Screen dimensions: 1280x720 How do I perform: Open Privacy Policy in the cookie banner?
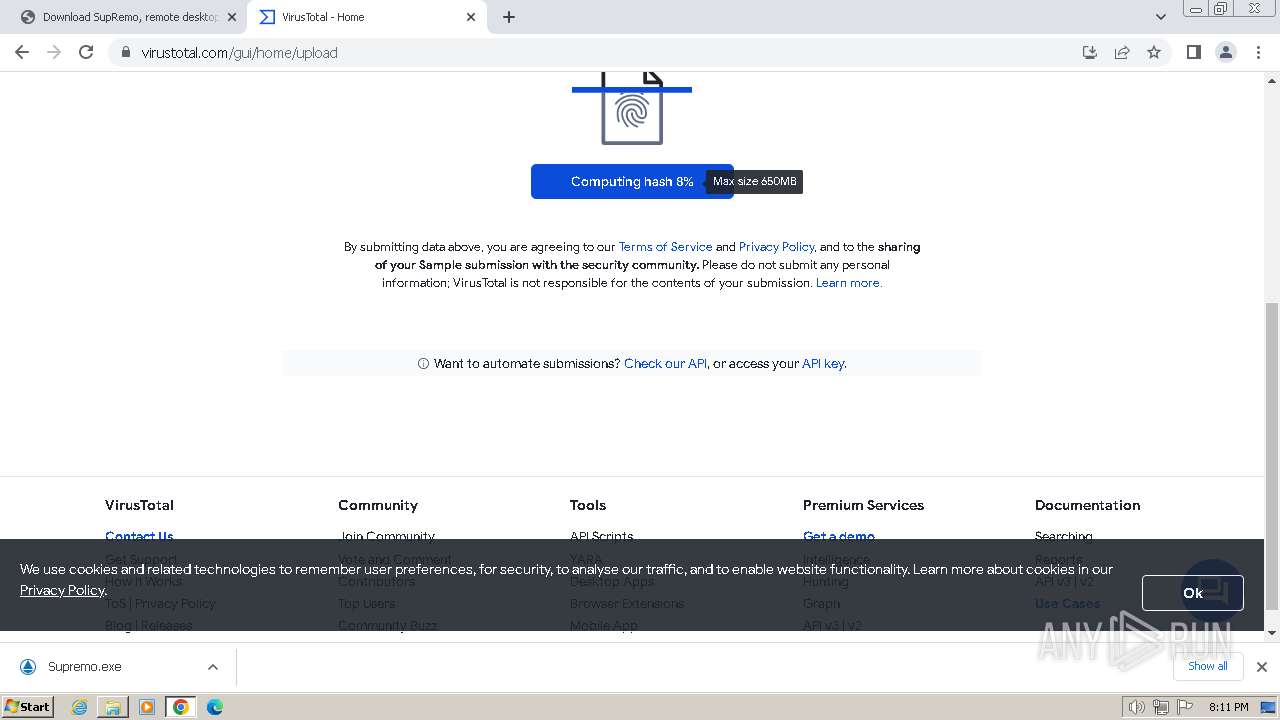[62, 590]
